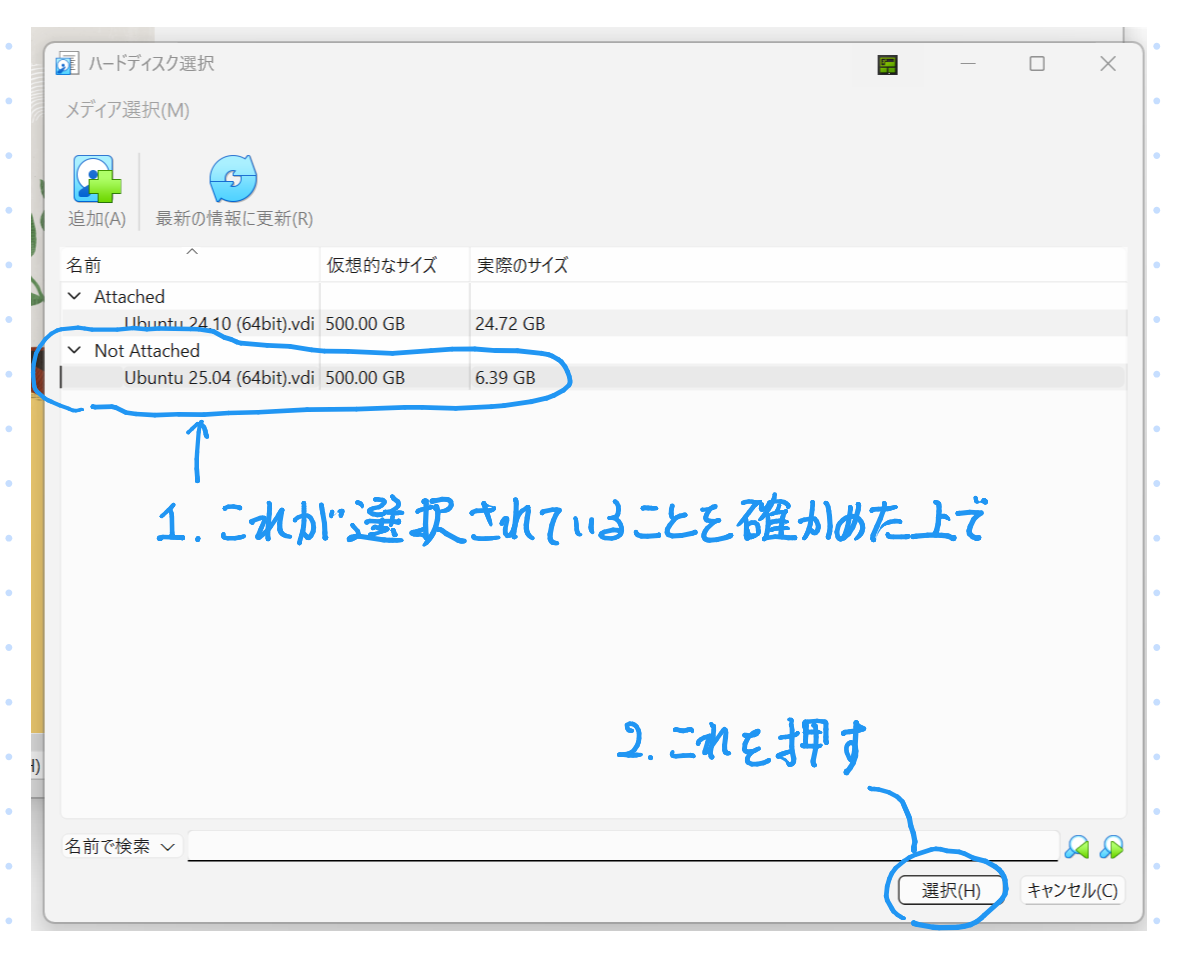Focus the search text field
Screen dimensions: 1190x957
622,846
